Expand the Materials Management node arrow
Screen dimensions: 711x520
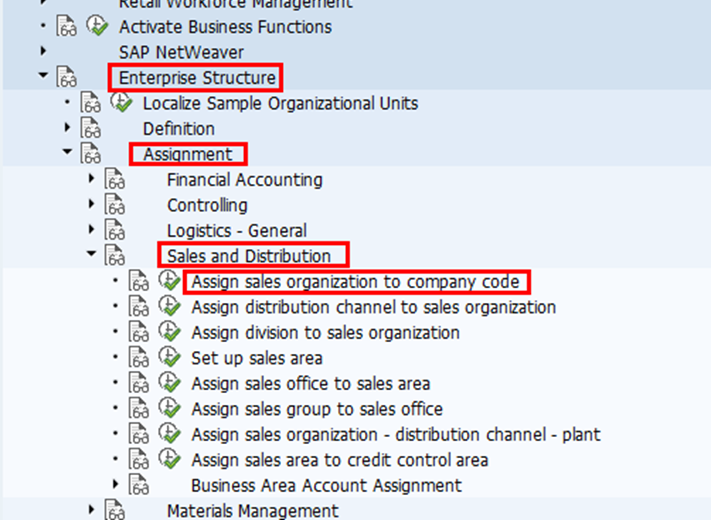(x=92, y=511)
